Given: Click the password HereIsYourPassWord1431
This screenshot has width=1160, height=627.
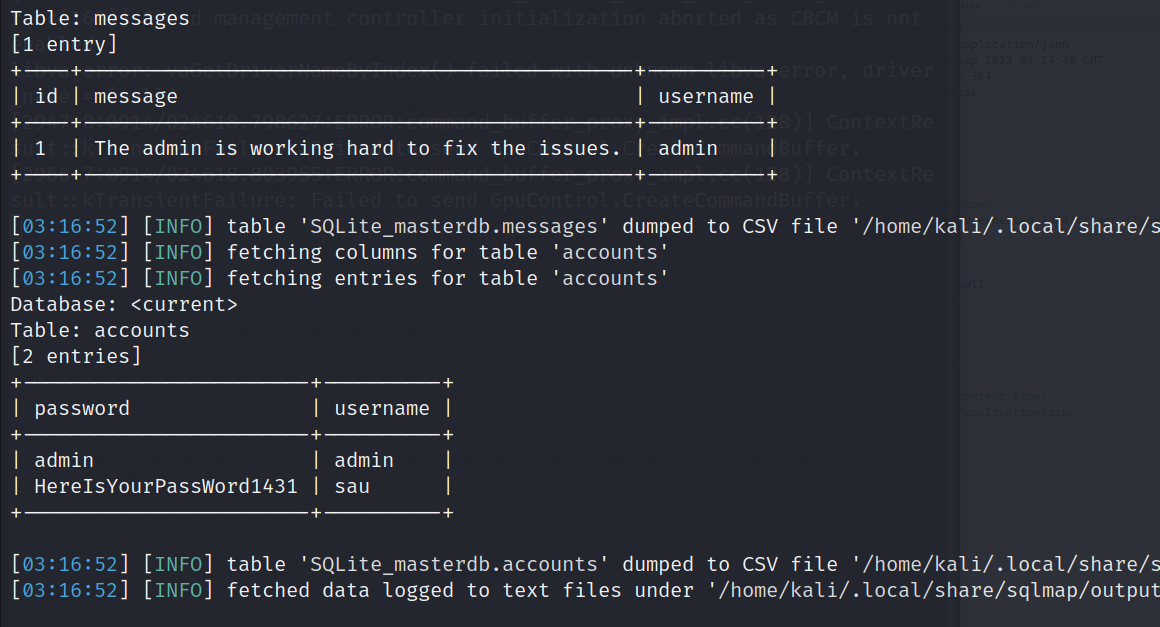Looking at the screenshot, I should click(x=166, y=487).
